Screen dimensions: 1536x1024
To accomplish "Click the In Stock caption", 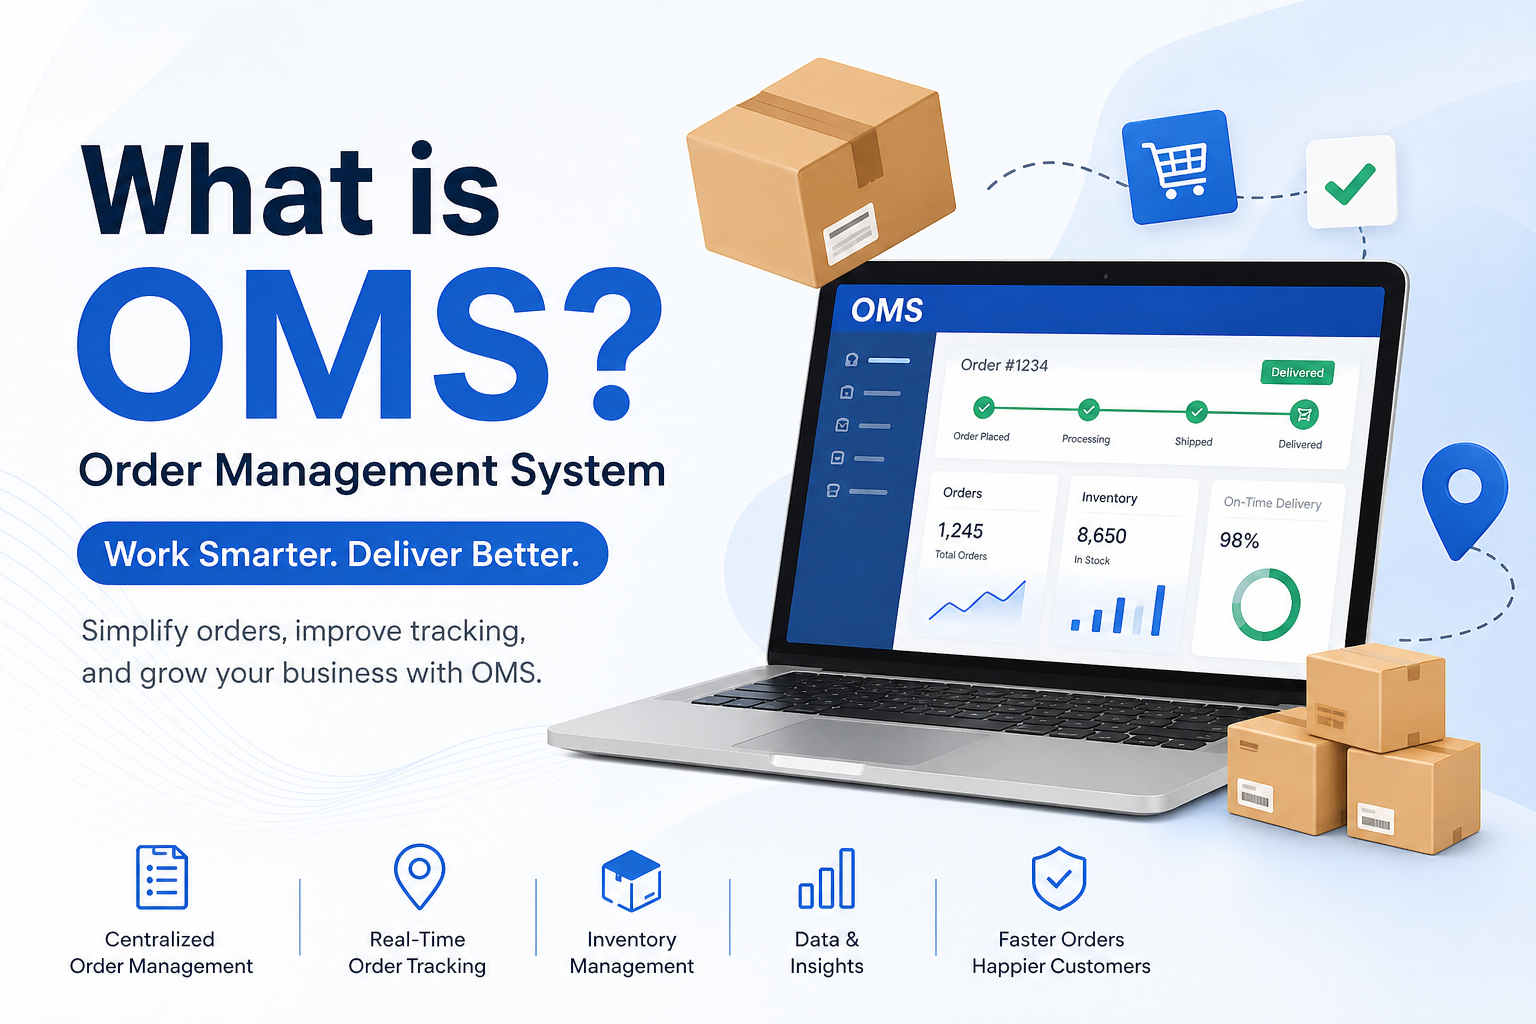I will [1092, 560].
